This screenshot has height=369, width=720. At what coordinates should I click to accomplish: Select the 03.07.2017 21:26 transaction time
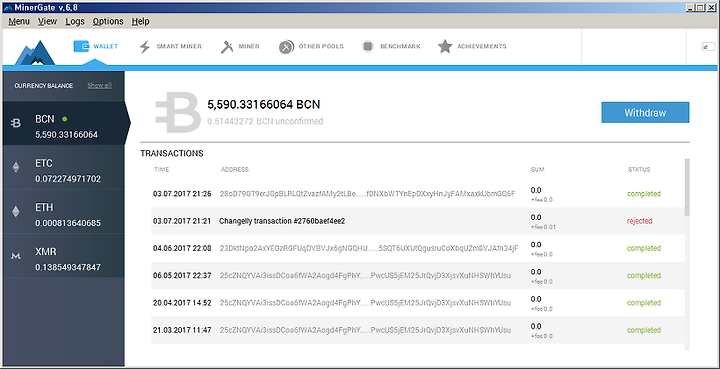click(x=182, y=194)
